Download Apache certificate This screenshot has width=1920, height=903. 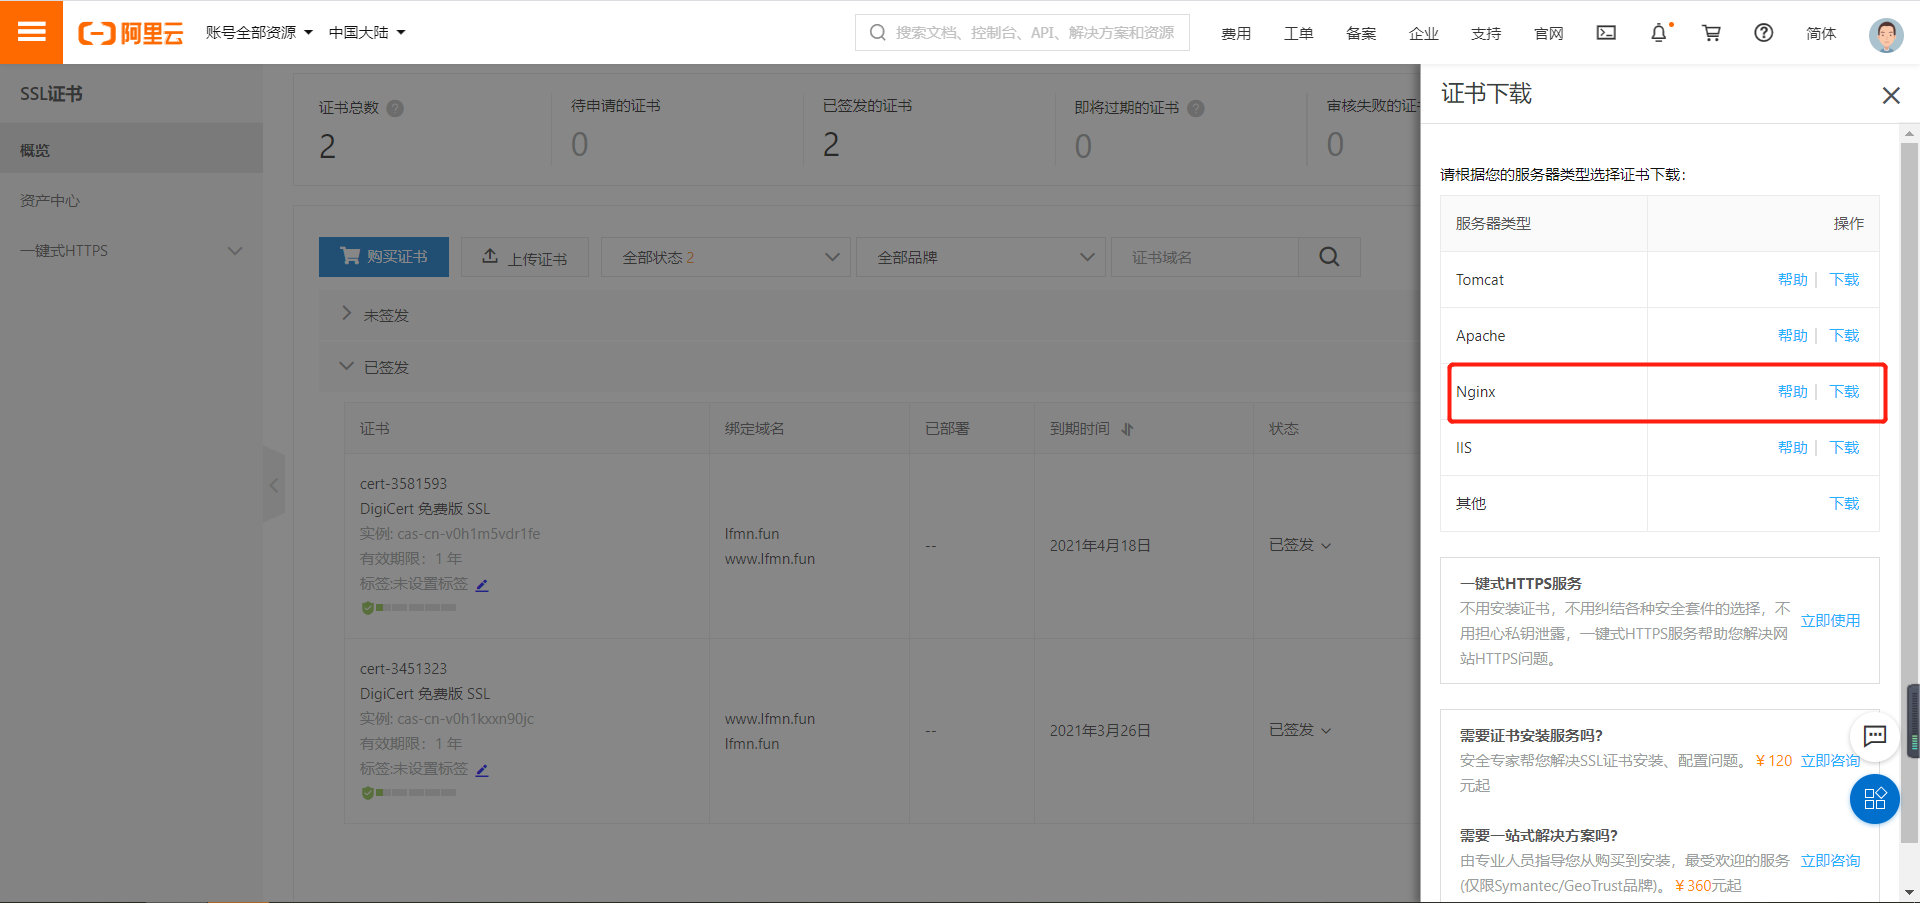pos(1844,336)
